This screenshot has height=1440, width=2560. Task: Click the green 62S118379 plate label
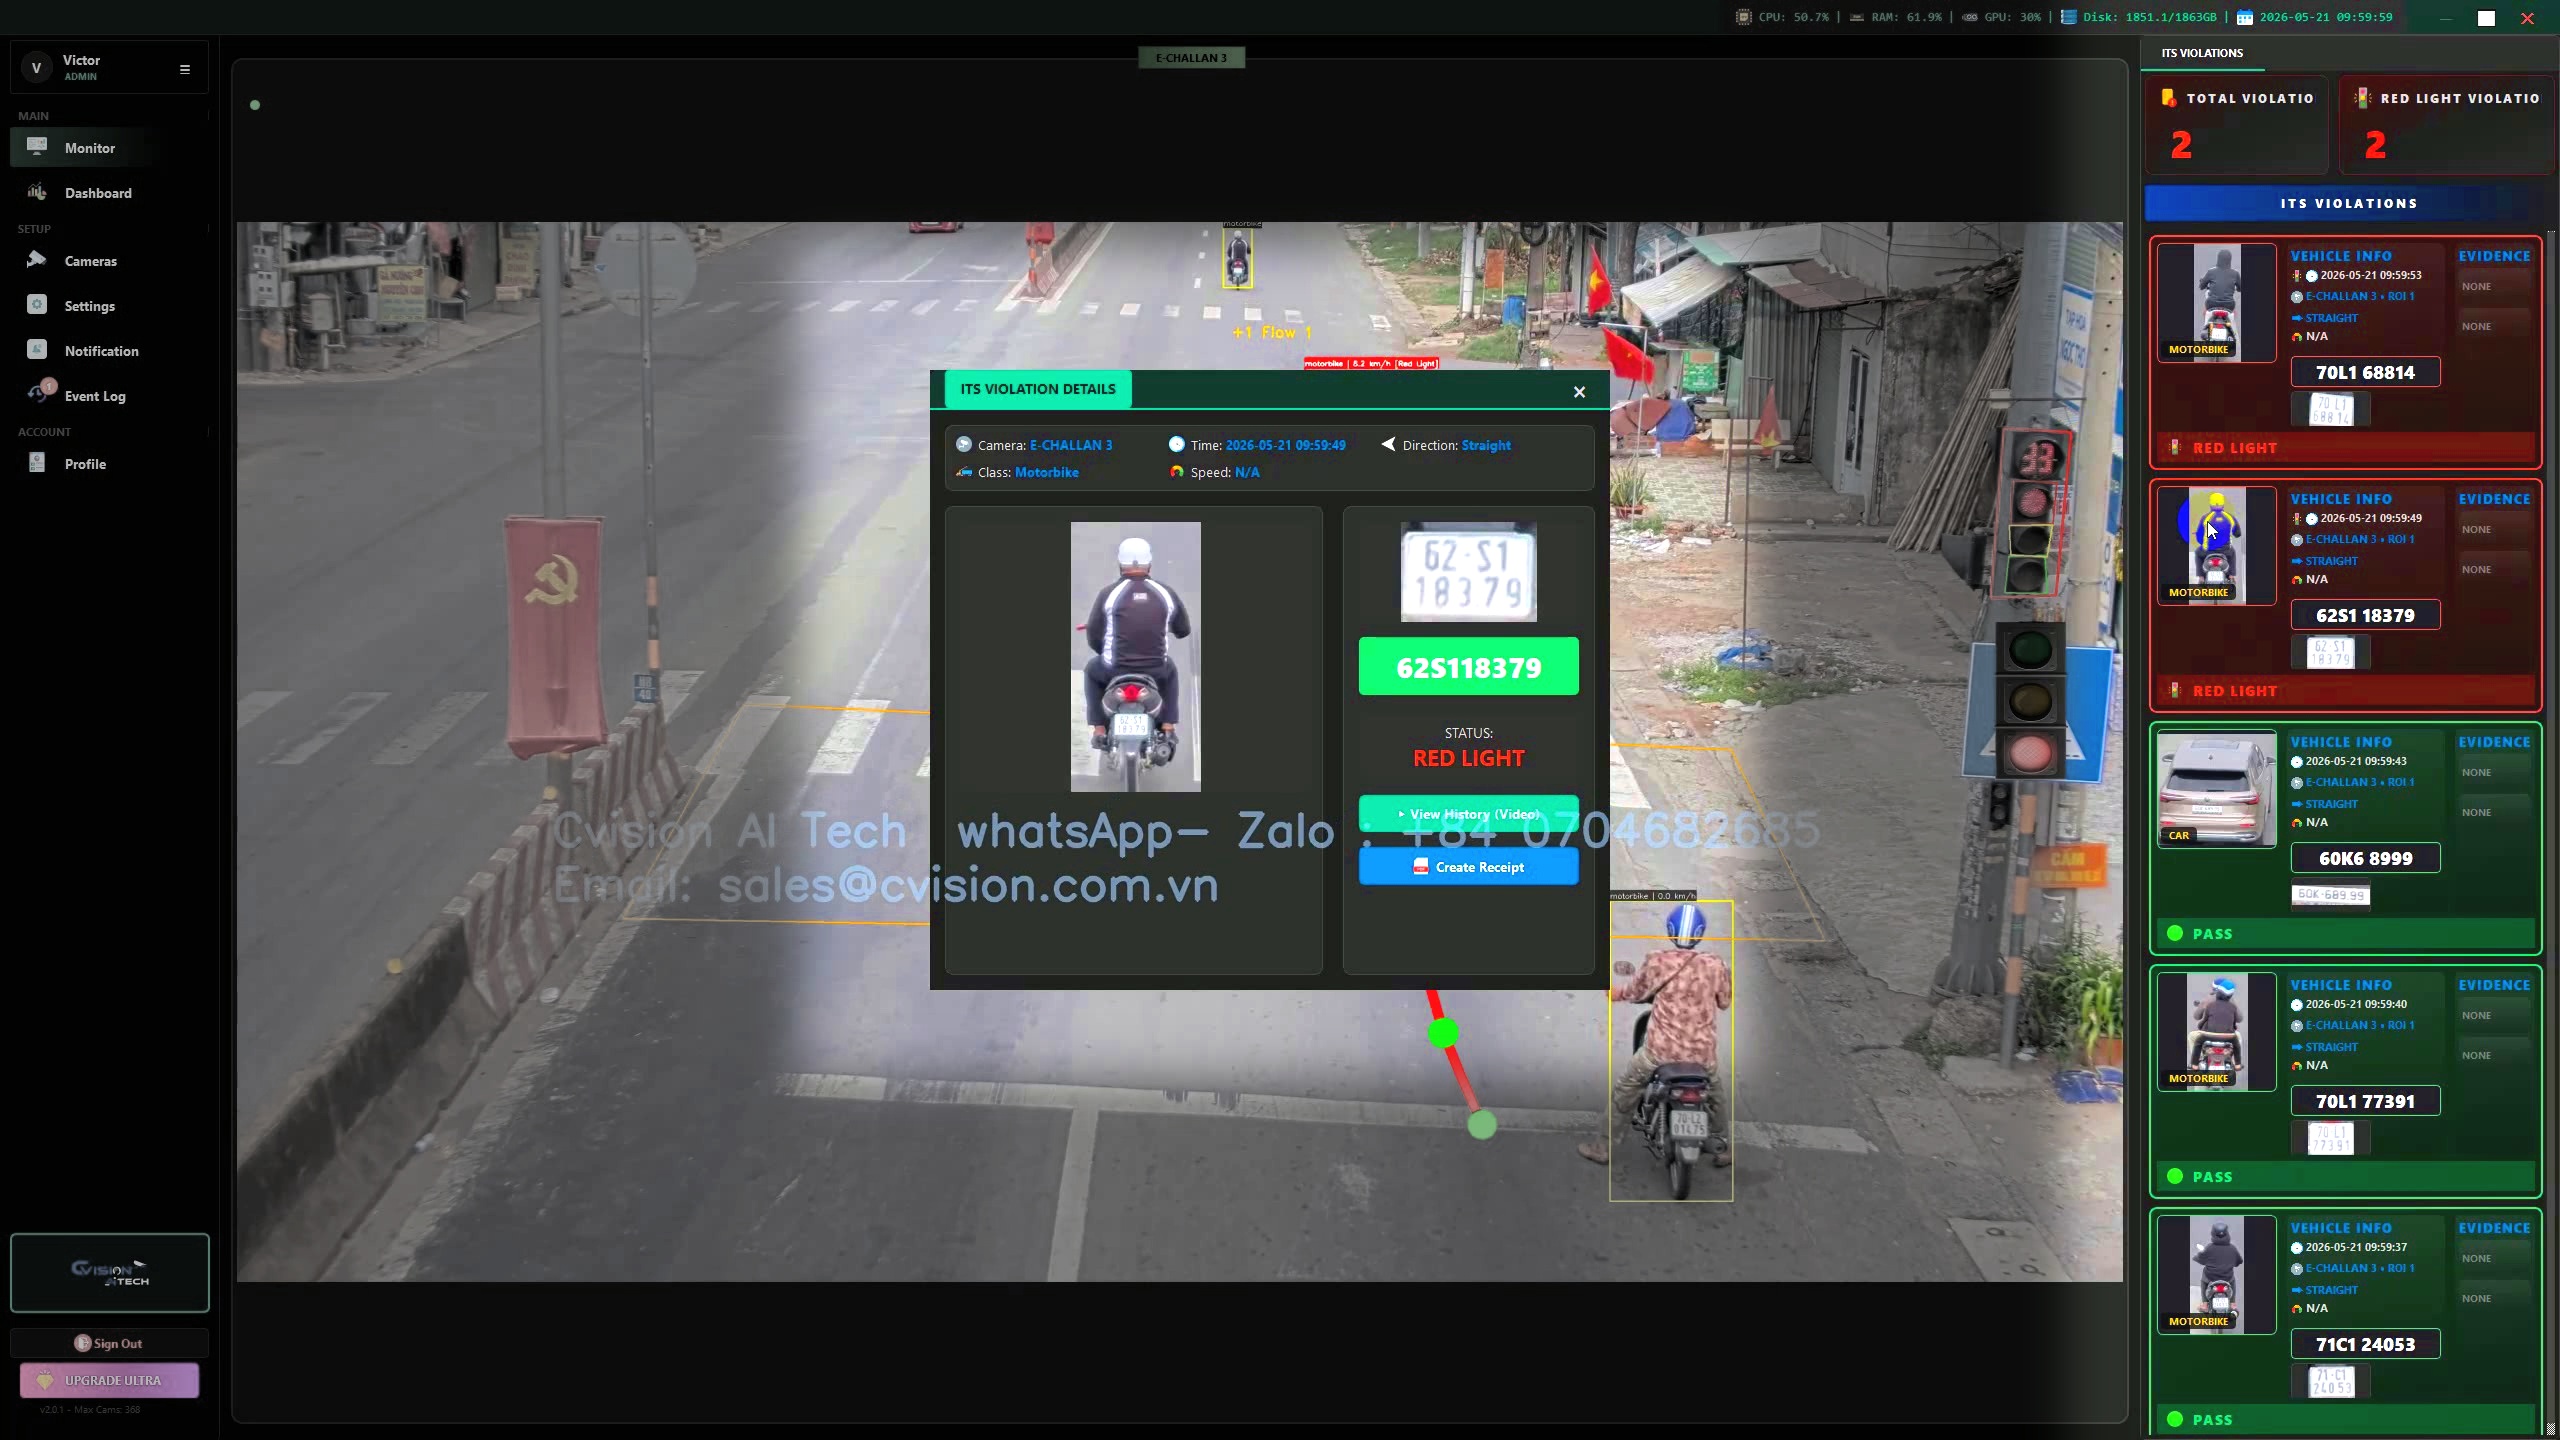point(1468,667)
